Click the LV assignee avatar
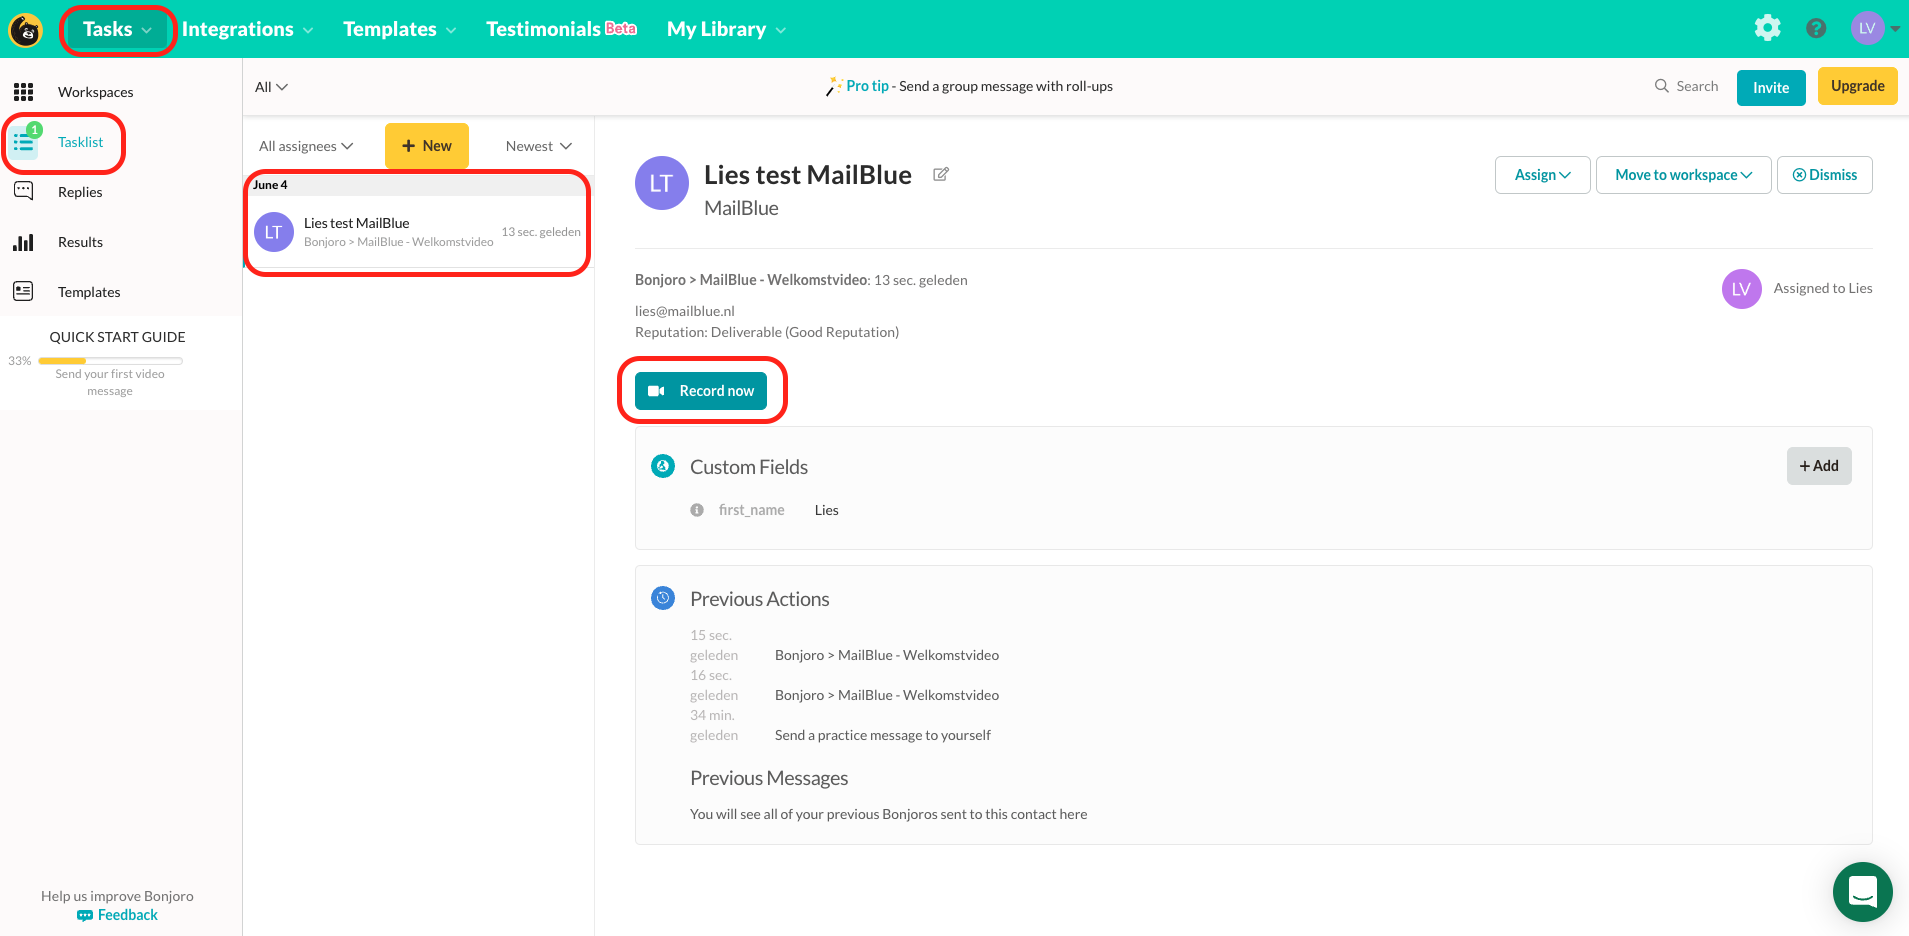Image resolution: width=1909 pixels, height=936 pixels. click(1742, 289)
